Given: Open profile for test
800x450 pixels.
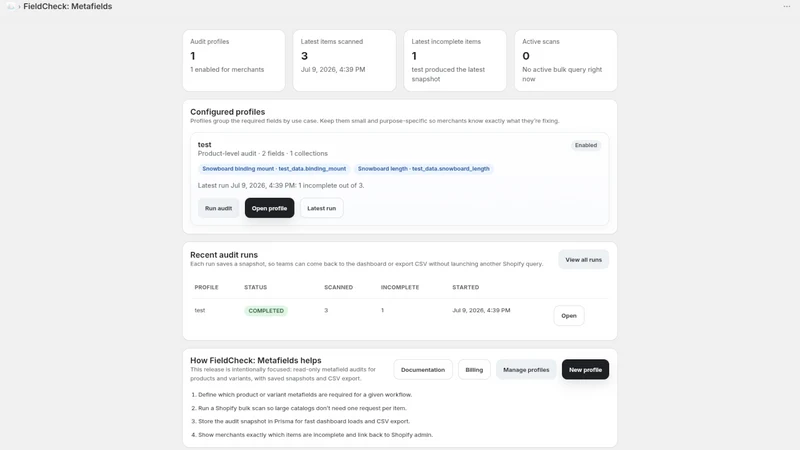Looking at the screenshot, I should click(x=269, y=208).
